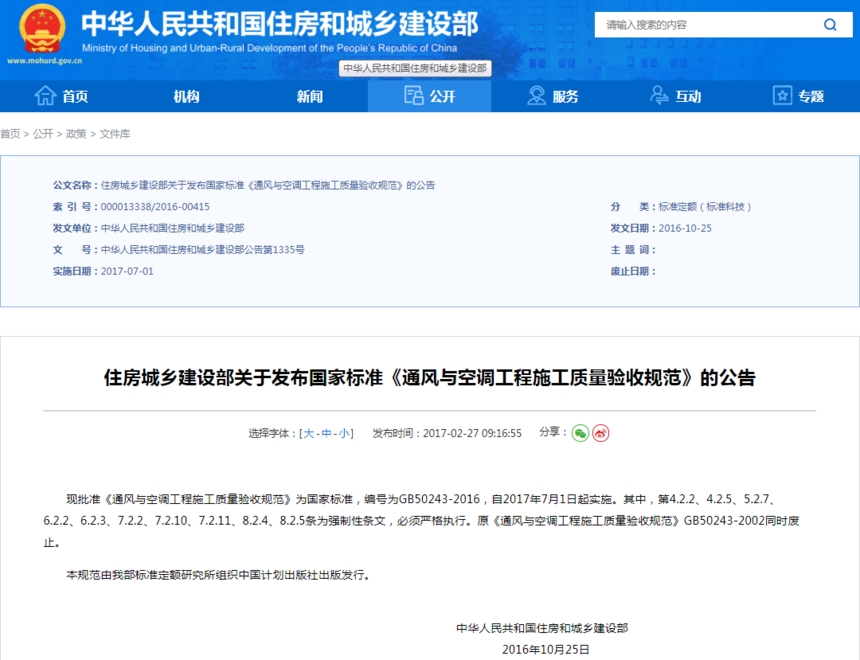The width and height of the screenshot is (860, 660).
Task: Go to 首页 label in navigation bar
Action: click(x=75, y=97)
